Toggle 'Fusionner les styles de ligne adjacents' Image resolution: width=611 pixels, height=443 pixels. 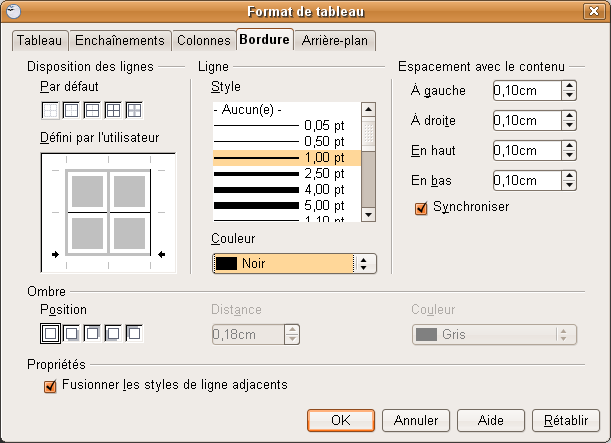pyautogui.click(x=51, y=385)
